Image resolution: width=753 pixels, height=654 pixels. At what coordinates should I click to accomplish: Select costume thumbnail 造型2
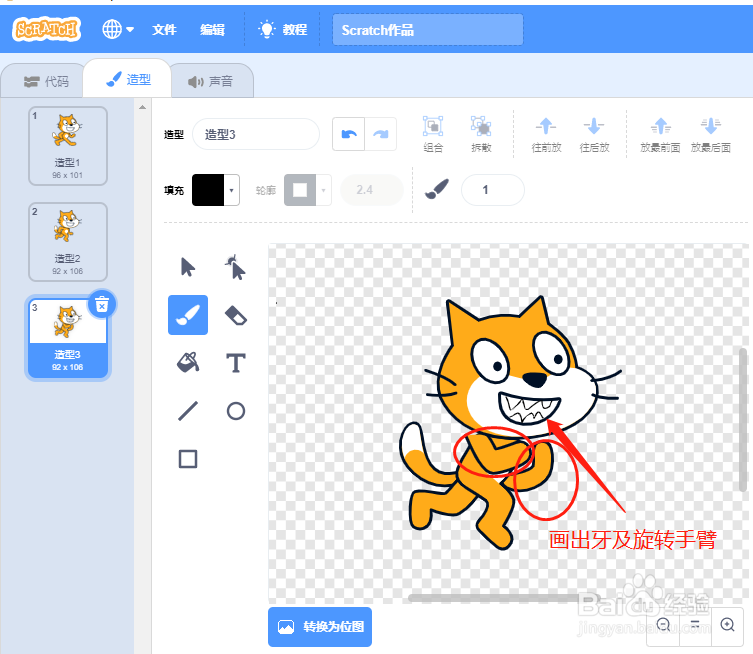[x=68, y=242]
